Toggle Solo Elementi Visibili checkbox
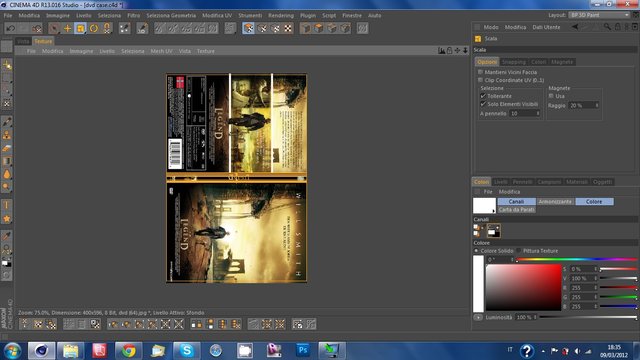Viewport: 640px width, 360px height. coord(483,104)
